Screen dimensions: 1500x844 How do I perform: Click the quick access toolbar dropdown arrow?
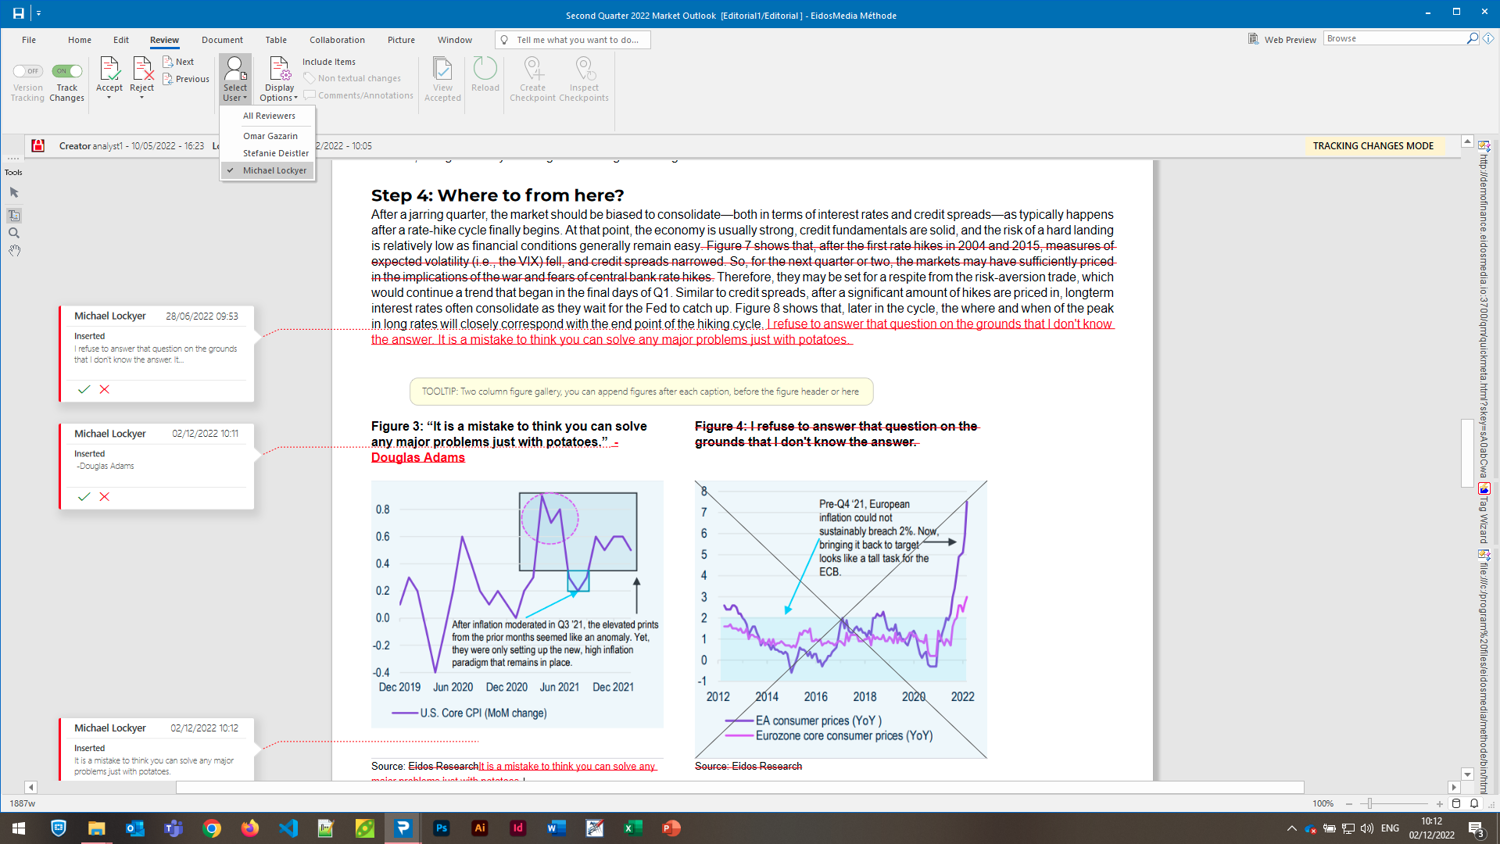coord(39,13)
